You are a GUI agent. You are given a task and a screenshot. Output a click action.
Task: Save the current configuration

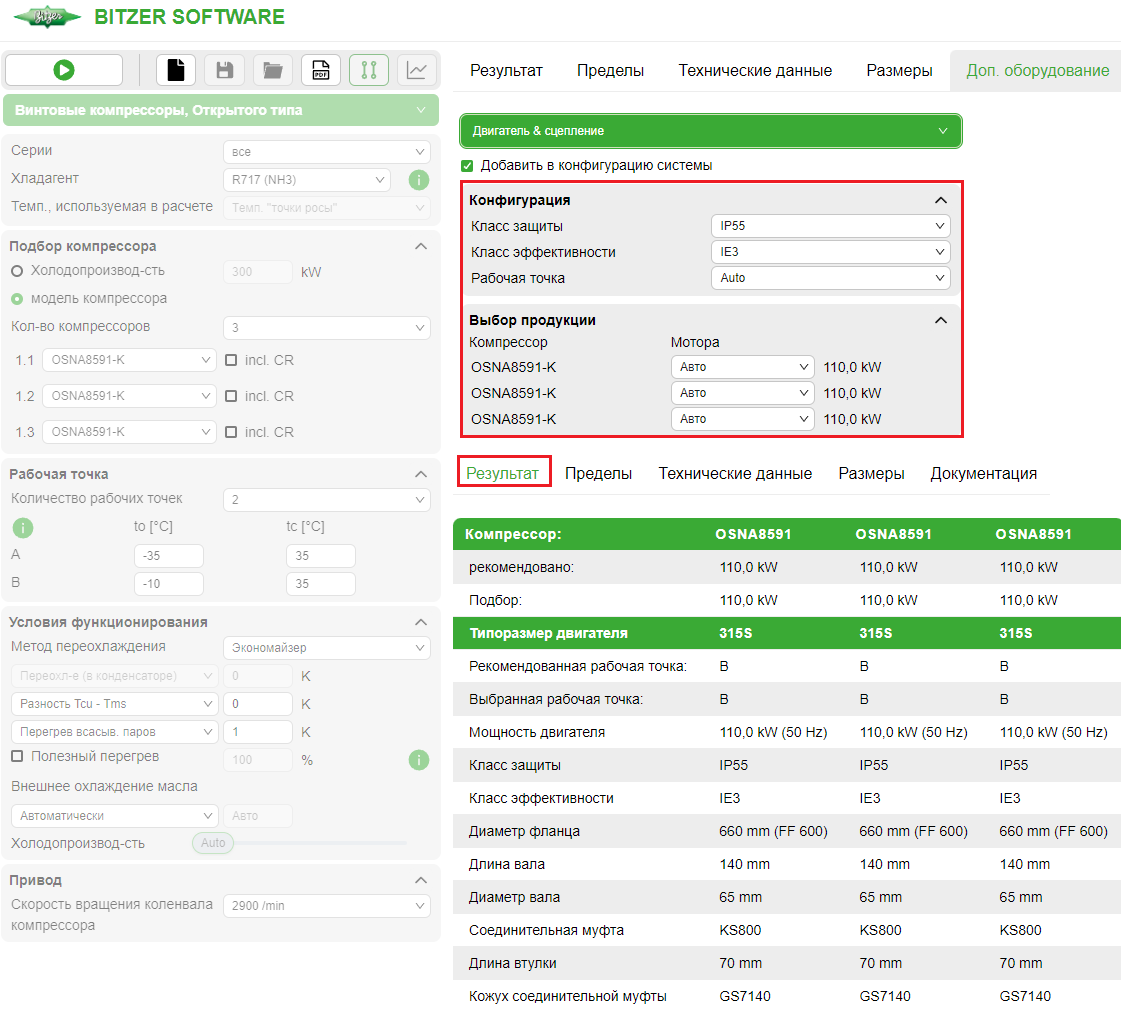coord(224,70)
